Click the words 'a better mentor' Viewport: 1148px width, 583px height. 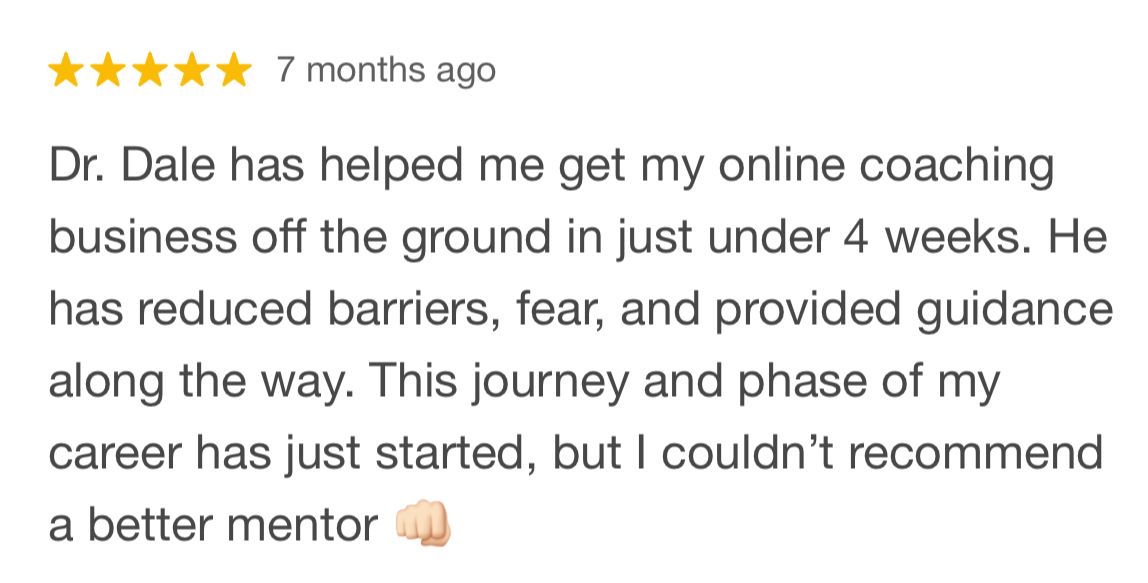click(x=213, y=525)
